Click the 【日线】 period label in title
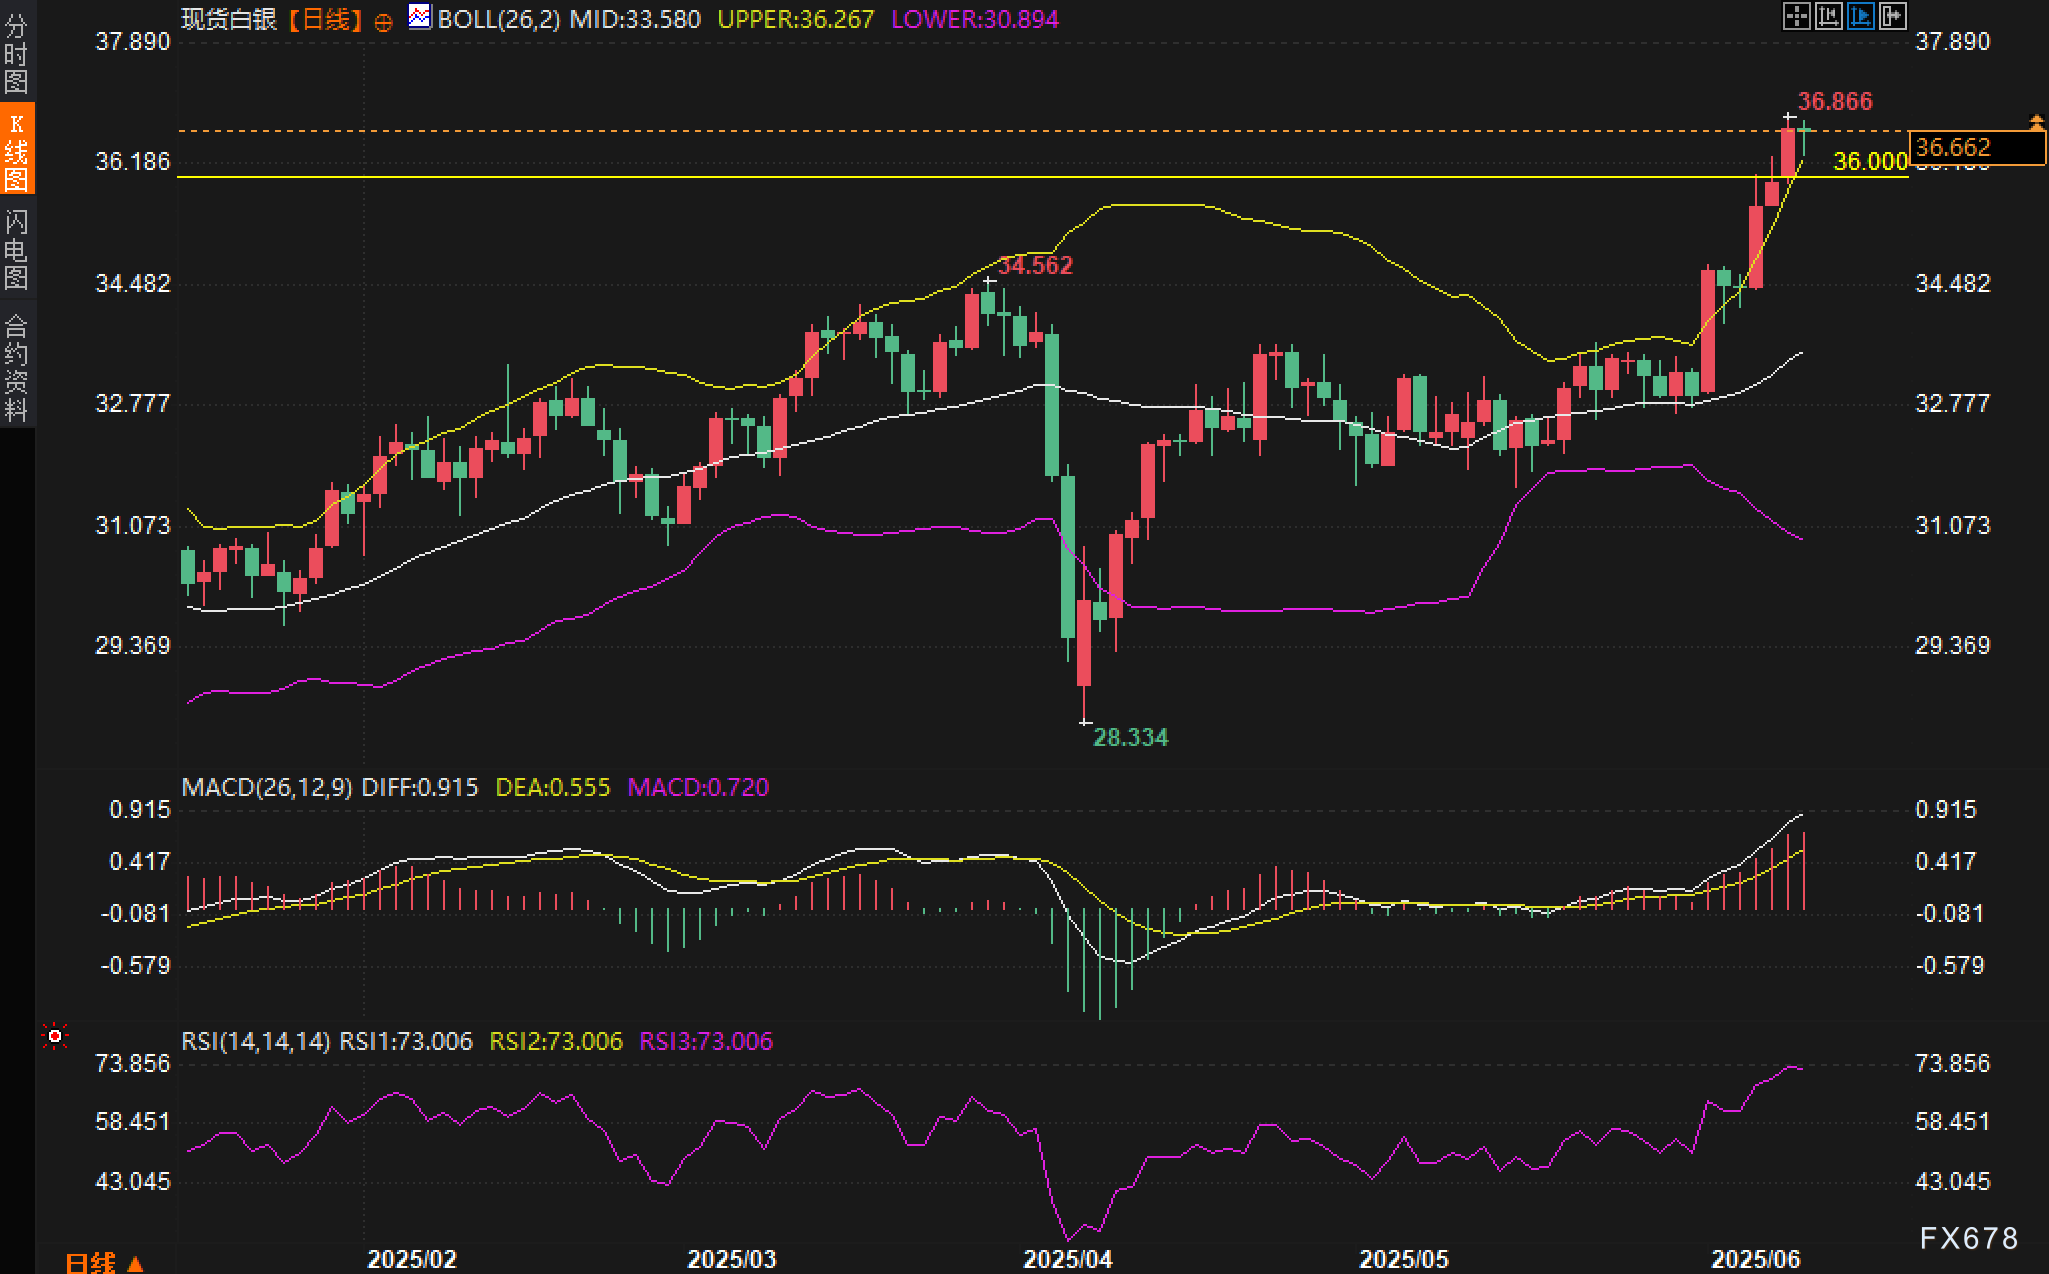This screenshot has height=1274, width=2049. click(325, 19)
